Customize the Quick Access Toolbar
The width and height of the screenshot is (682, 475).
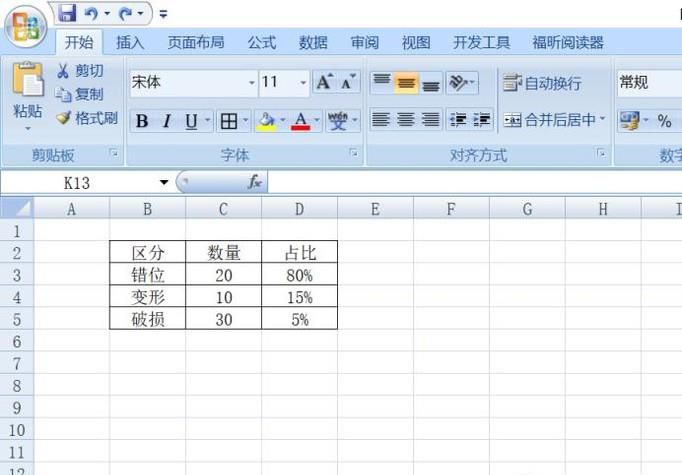point(164,14)
